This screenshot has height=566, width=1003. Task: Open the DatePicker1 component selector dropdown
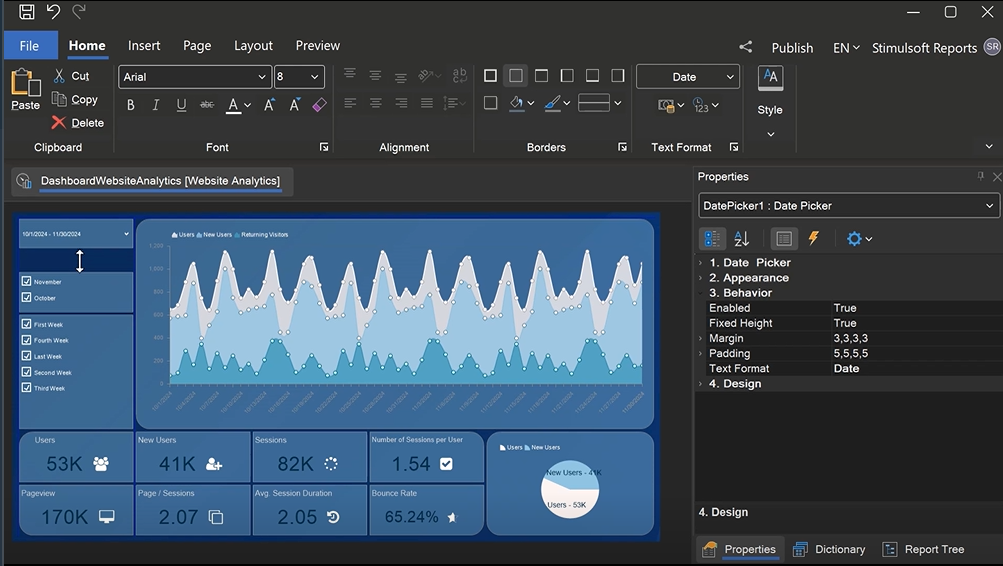[847, 206]
